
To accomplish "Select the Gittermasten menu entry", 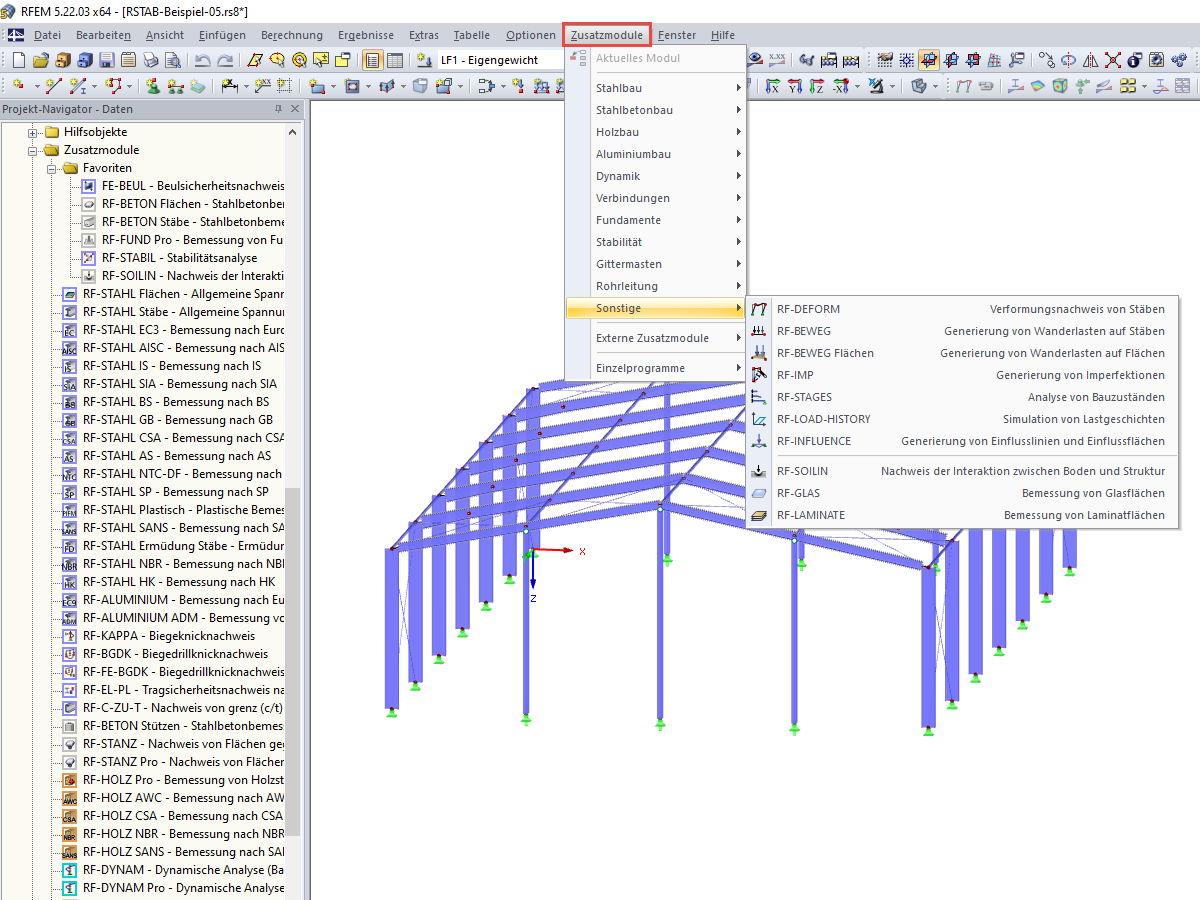I will [x=655, y=264].
